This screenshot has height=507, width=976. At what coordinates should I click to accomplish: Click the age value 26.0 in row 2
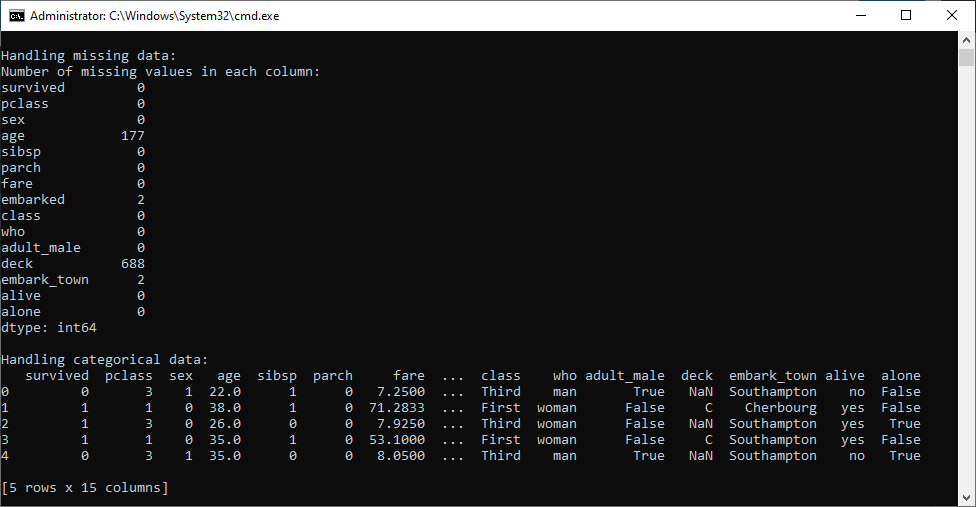[x=225, y=424]
